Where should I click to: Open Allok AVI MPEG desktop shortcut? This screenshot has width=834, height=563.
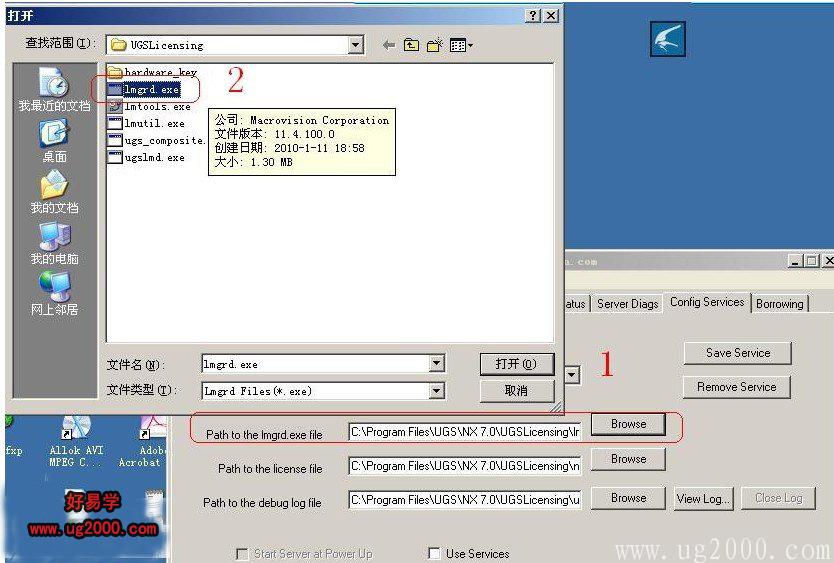76,443
